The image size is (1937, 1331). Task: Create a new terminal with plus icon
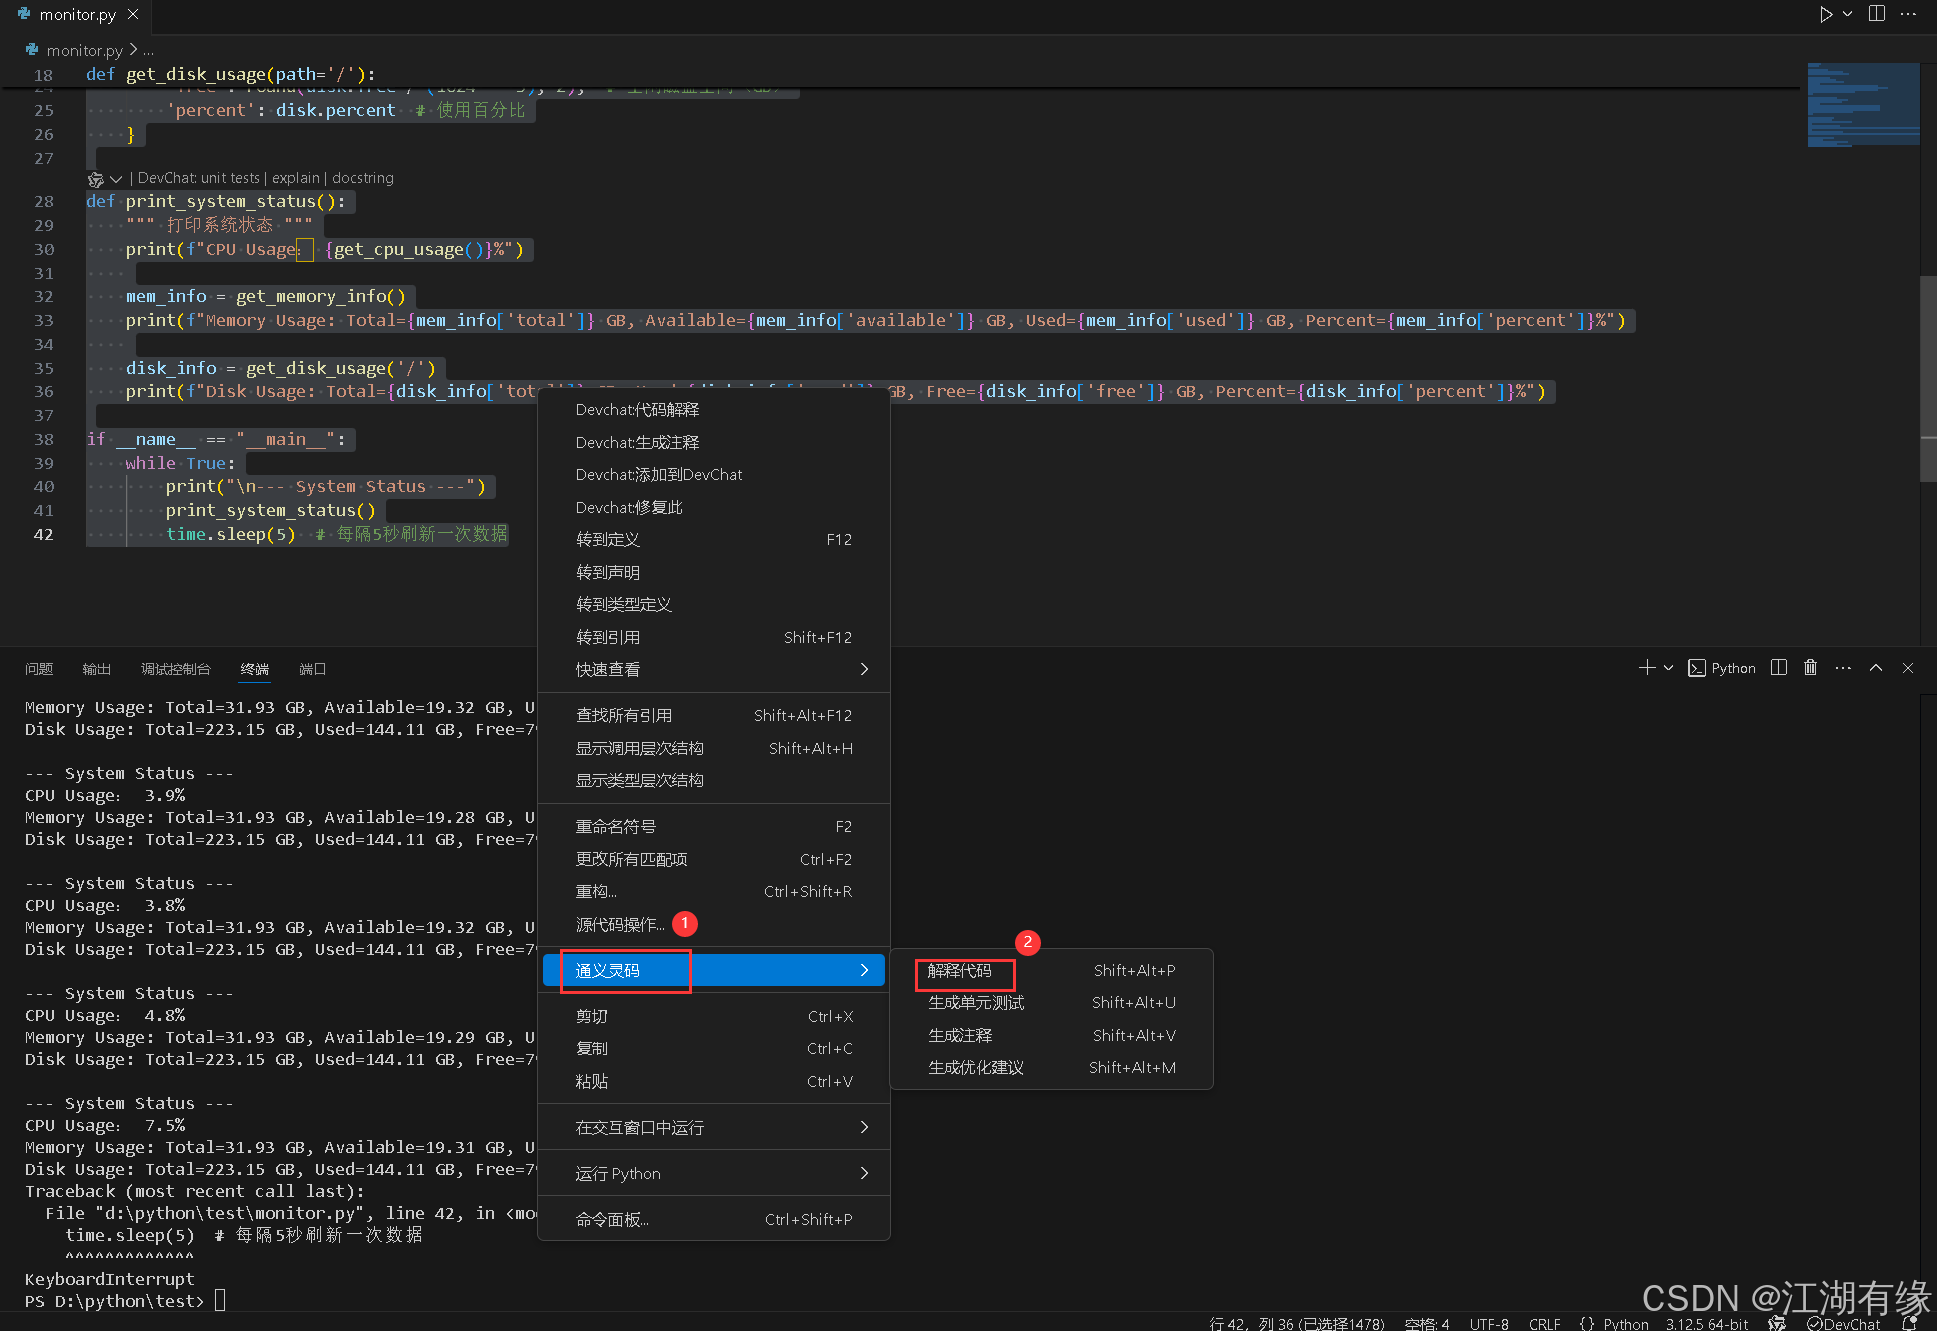[1647, 668]
